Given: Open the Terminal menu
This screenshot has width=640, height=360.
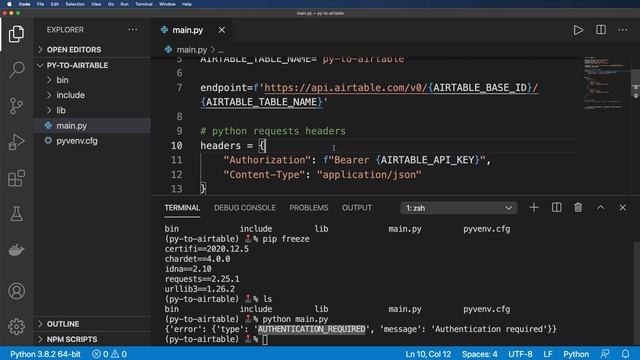Looking at the screenshot, I should coord(144,4).
